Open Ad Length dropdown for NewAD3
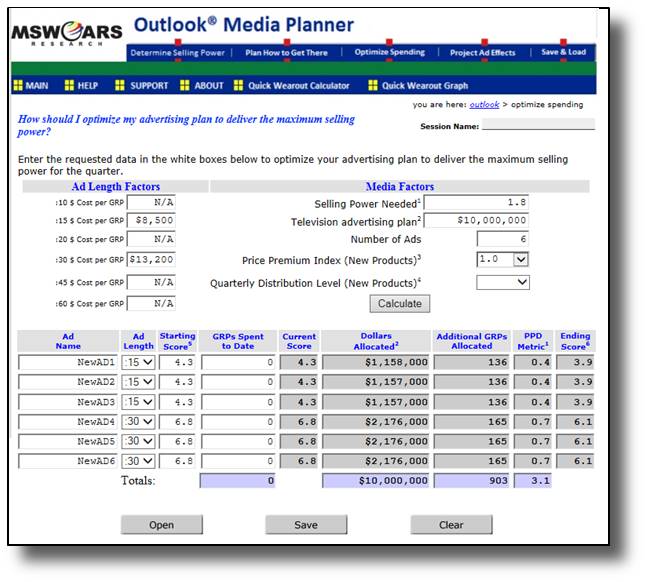This screenshot has width=646, height=582. pyautogui.click(x=138, y=402)
